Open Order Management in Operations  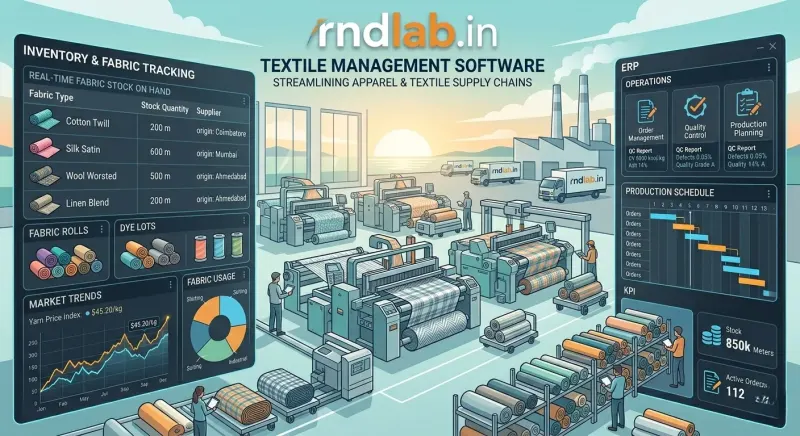645,118
